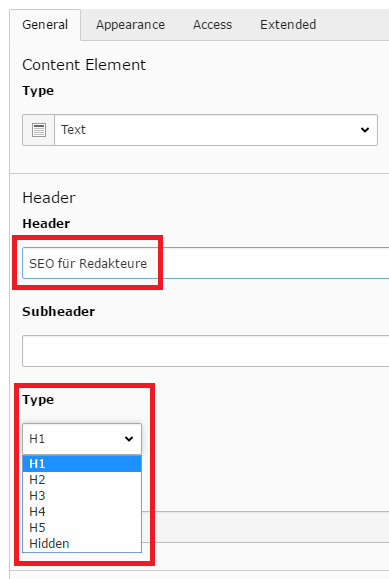This screenshot has width=389, height=579.
Task: Select H1 from the header type list
Action: pyautogui.click(x=82, y=464)
